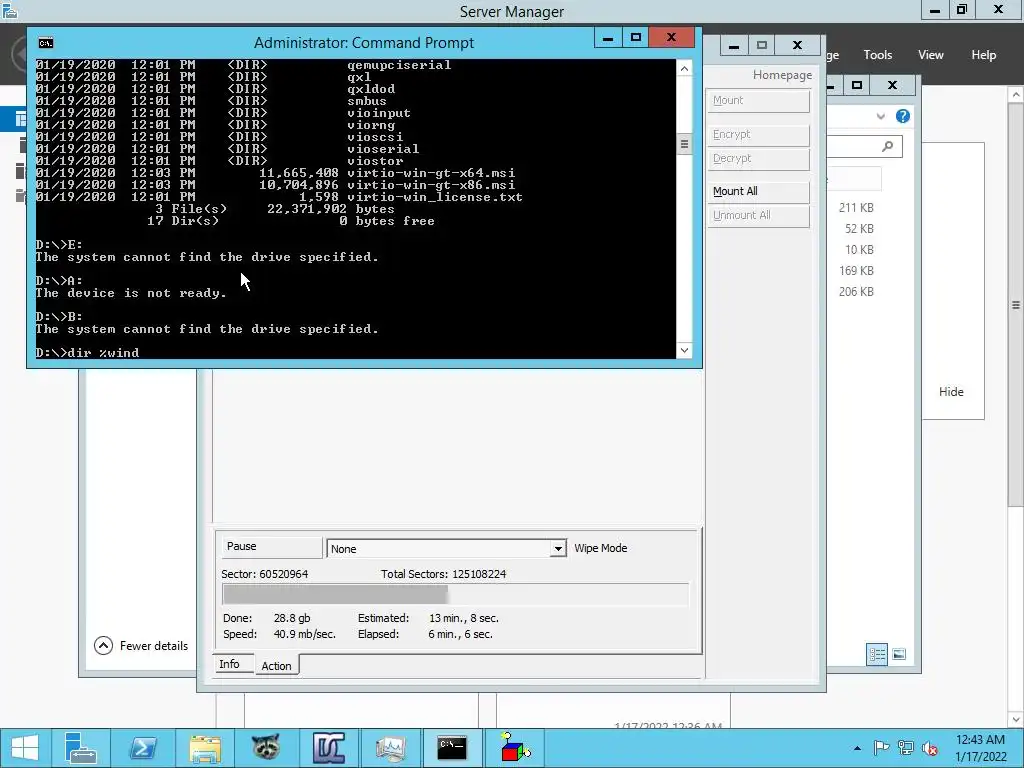Open the performance monitor taskbar icon
Screen dimensions: 1024x768
click(391, 748)
